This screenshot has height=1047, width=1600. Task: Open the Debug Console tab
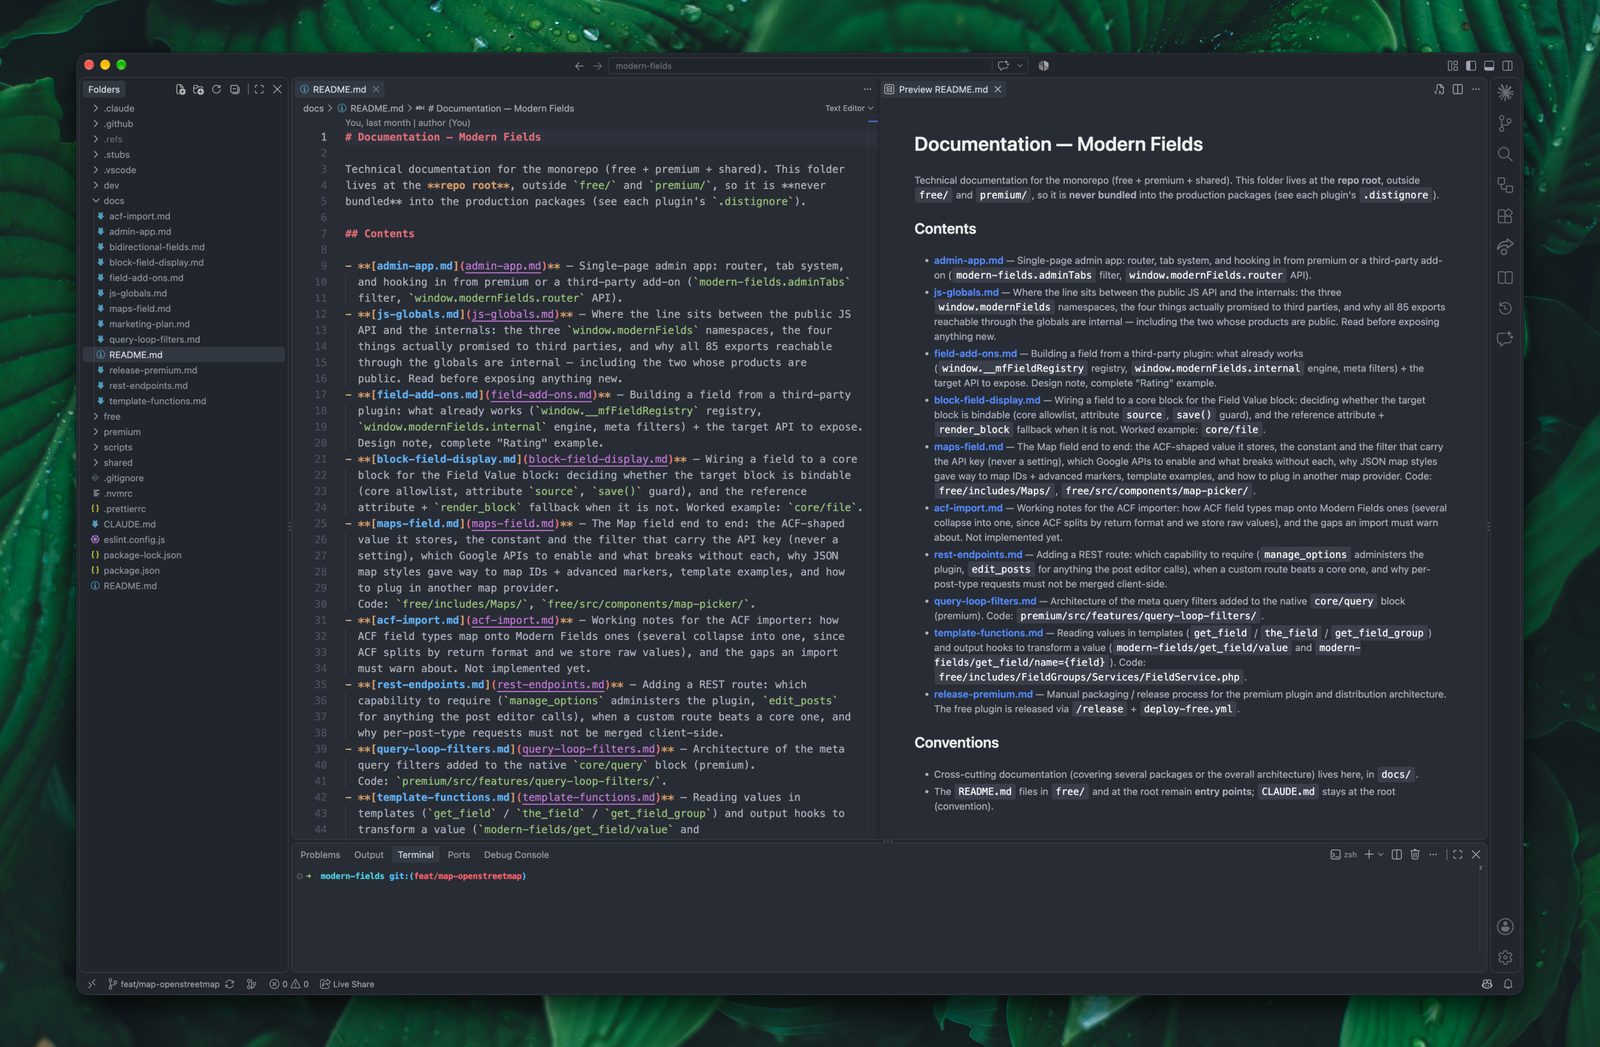point(516,855)
